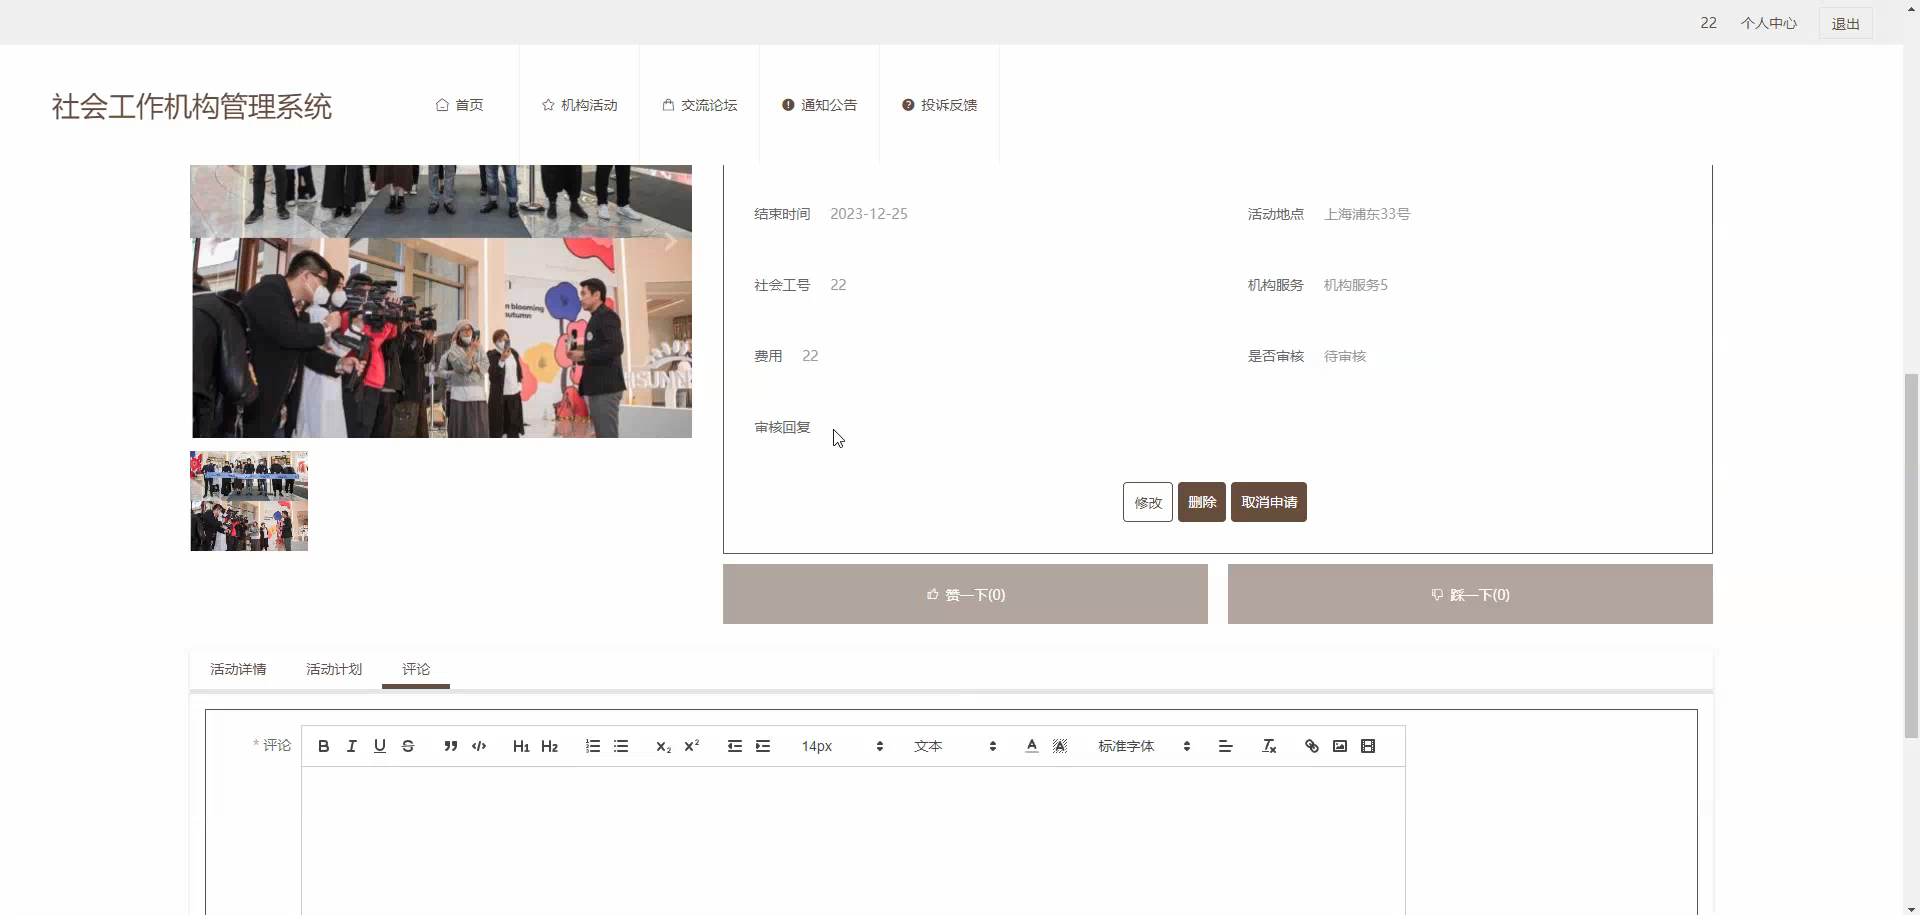Click the 上海浦东33号 location value

[x=1367, y=214]
